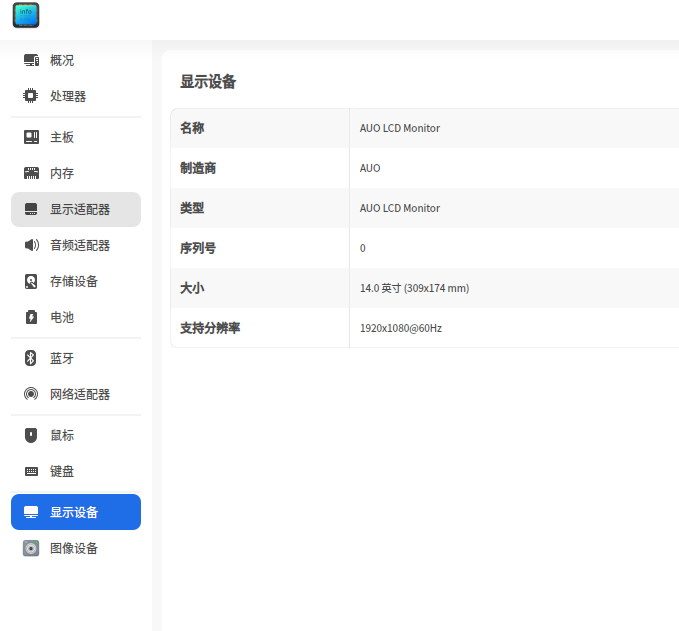
Task: Select 内存 in the sidebar
Action: (76, 173)
